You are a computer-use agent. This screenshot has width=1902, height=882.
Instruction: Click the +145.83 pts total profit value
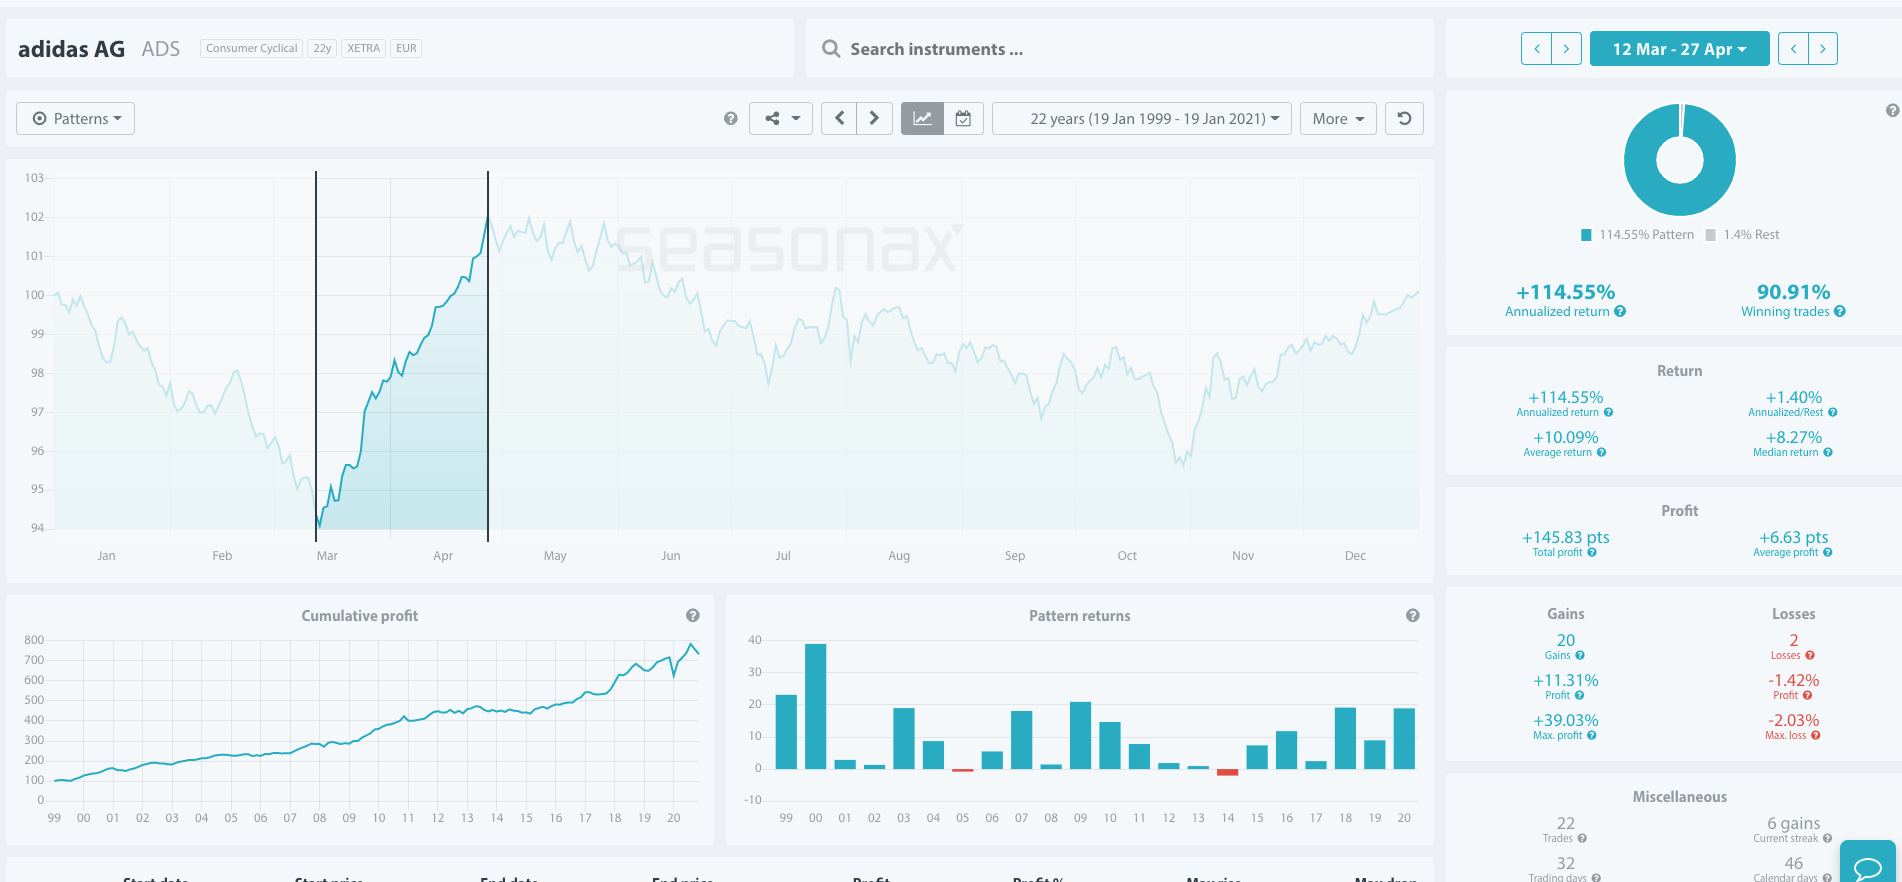pos(1565,537)
